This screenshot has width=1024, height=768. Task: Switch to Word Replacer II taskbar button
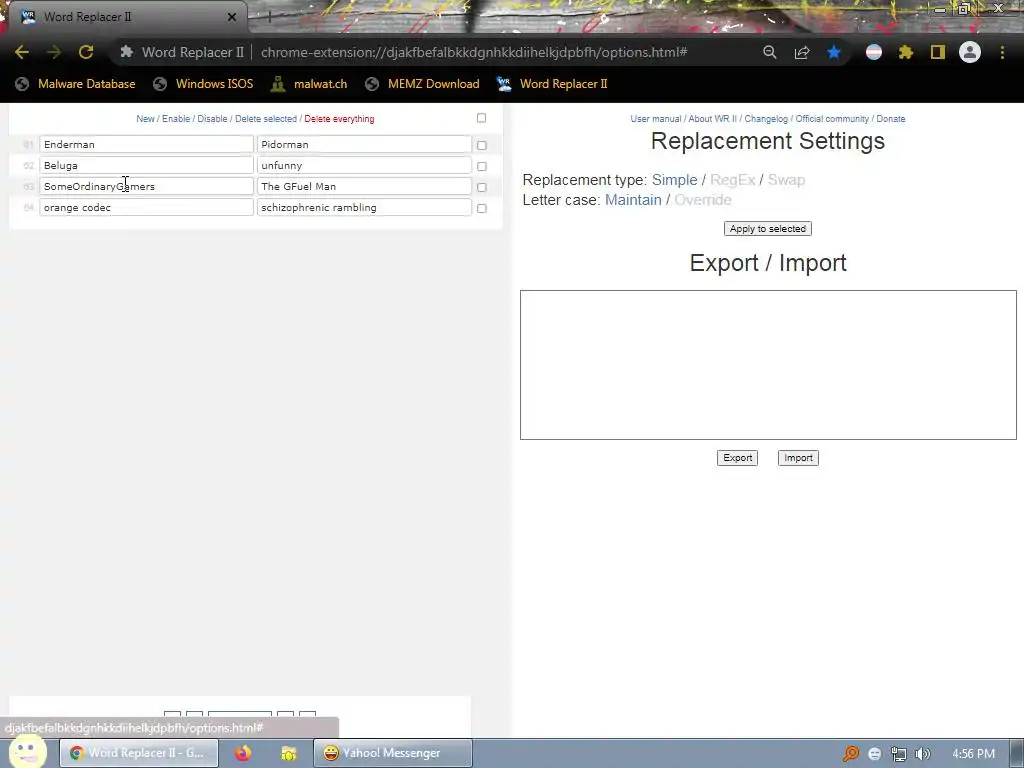139,753
